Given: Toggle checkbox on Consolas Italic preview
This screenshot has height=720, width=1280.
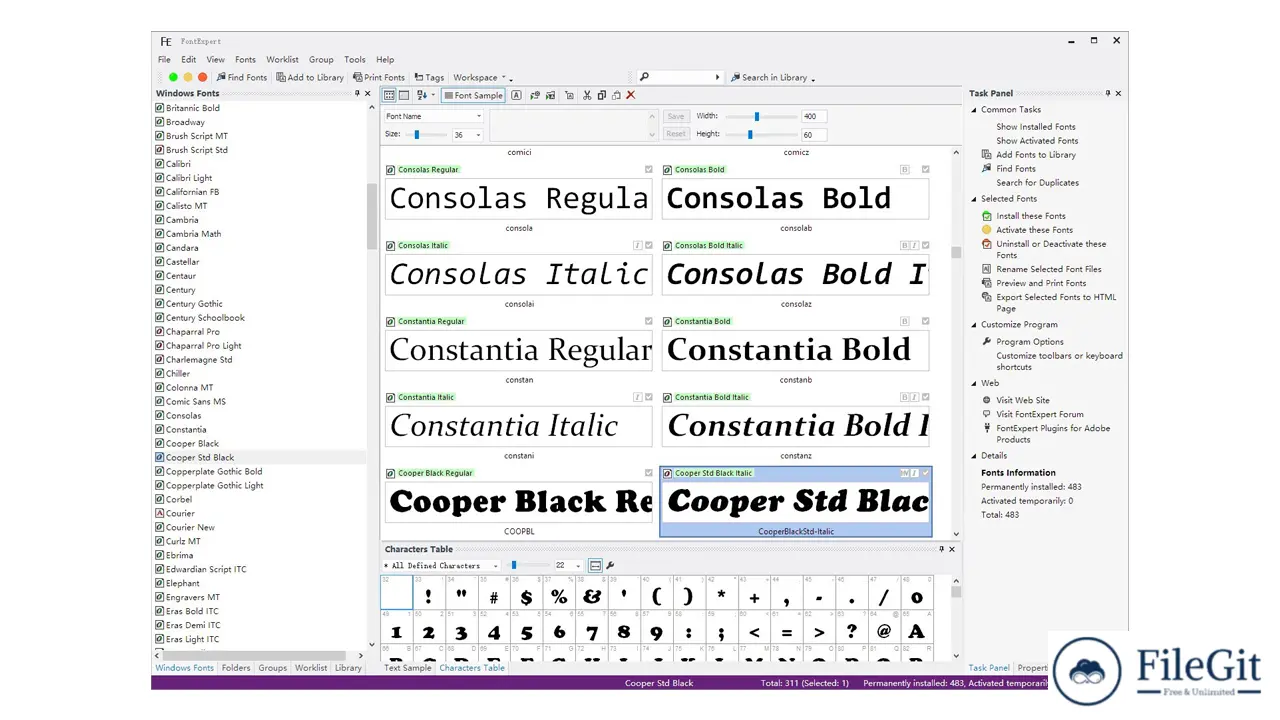Looking at the screenshot, I should (x=648, y=245).
